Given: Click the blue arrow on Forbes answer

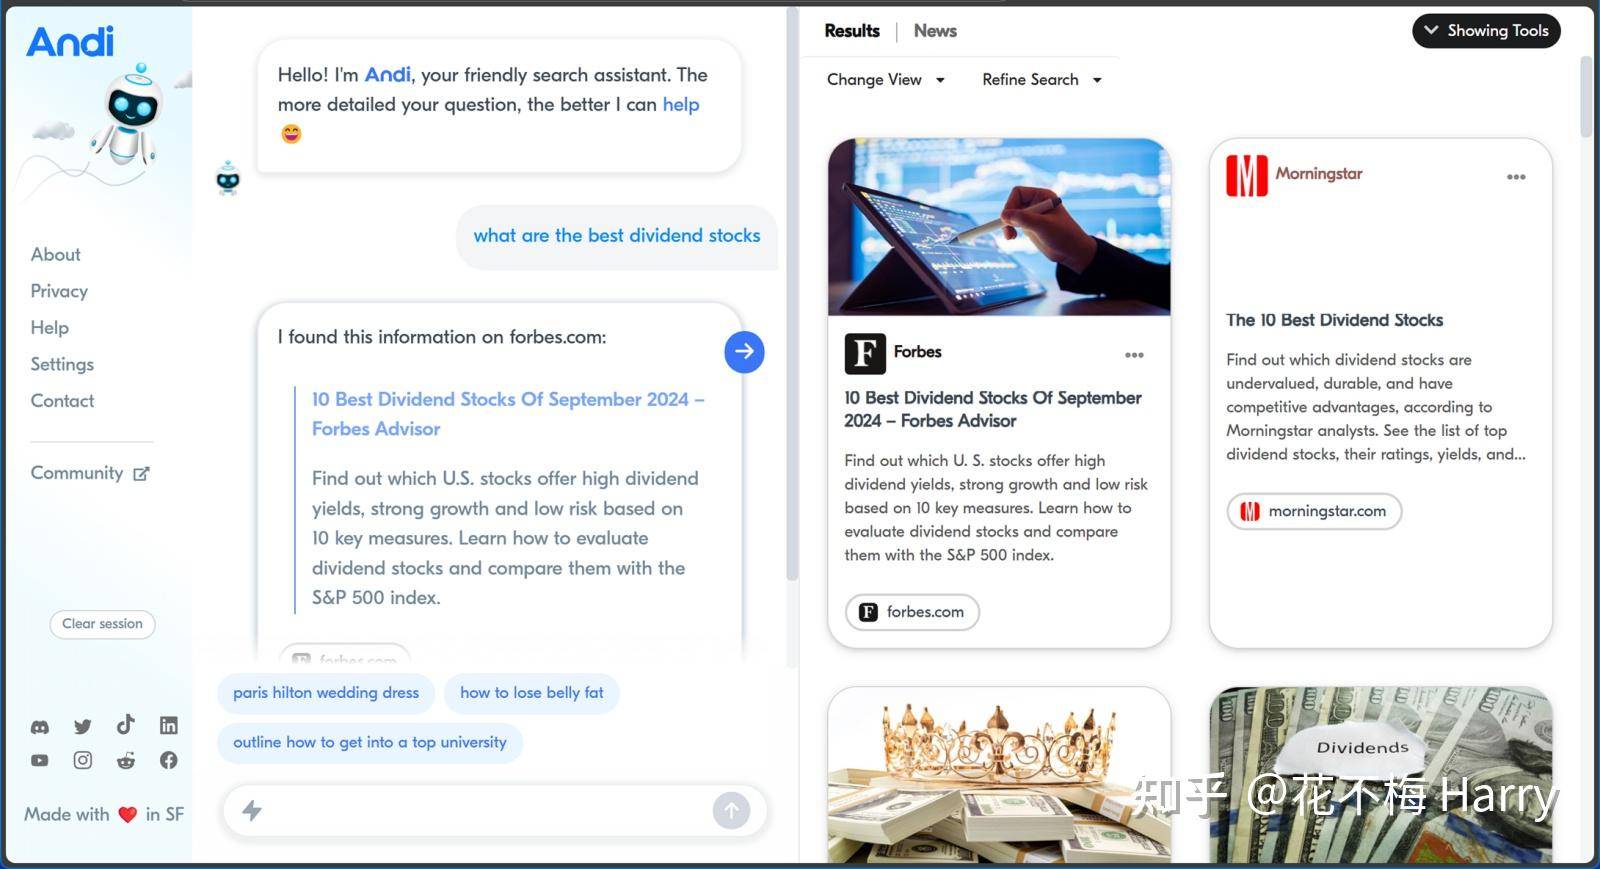Looking at the screenshot, I should (744, 352).
